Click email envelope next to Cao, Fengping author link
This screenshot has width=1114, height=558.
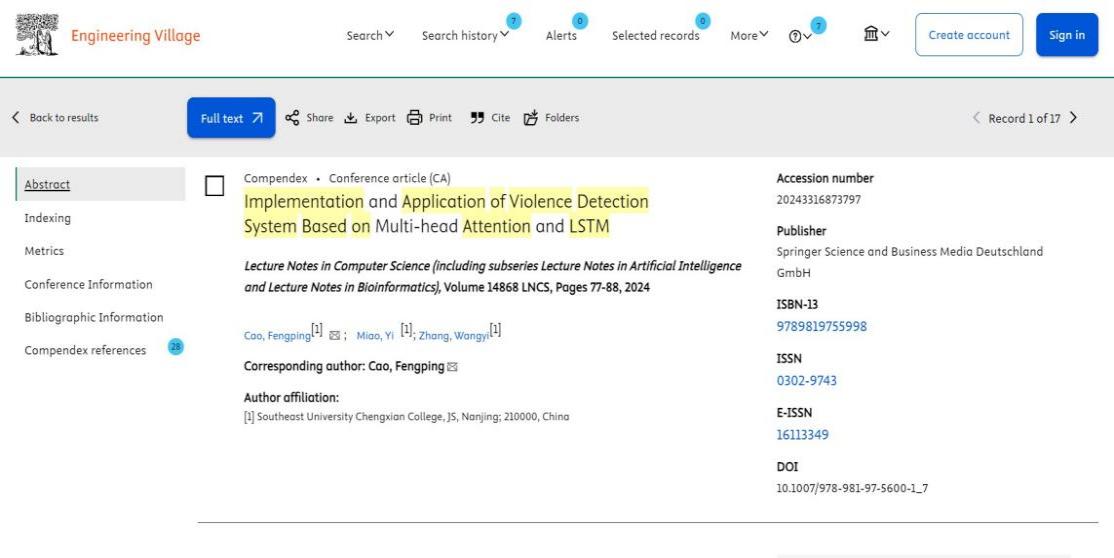[334, 337]
